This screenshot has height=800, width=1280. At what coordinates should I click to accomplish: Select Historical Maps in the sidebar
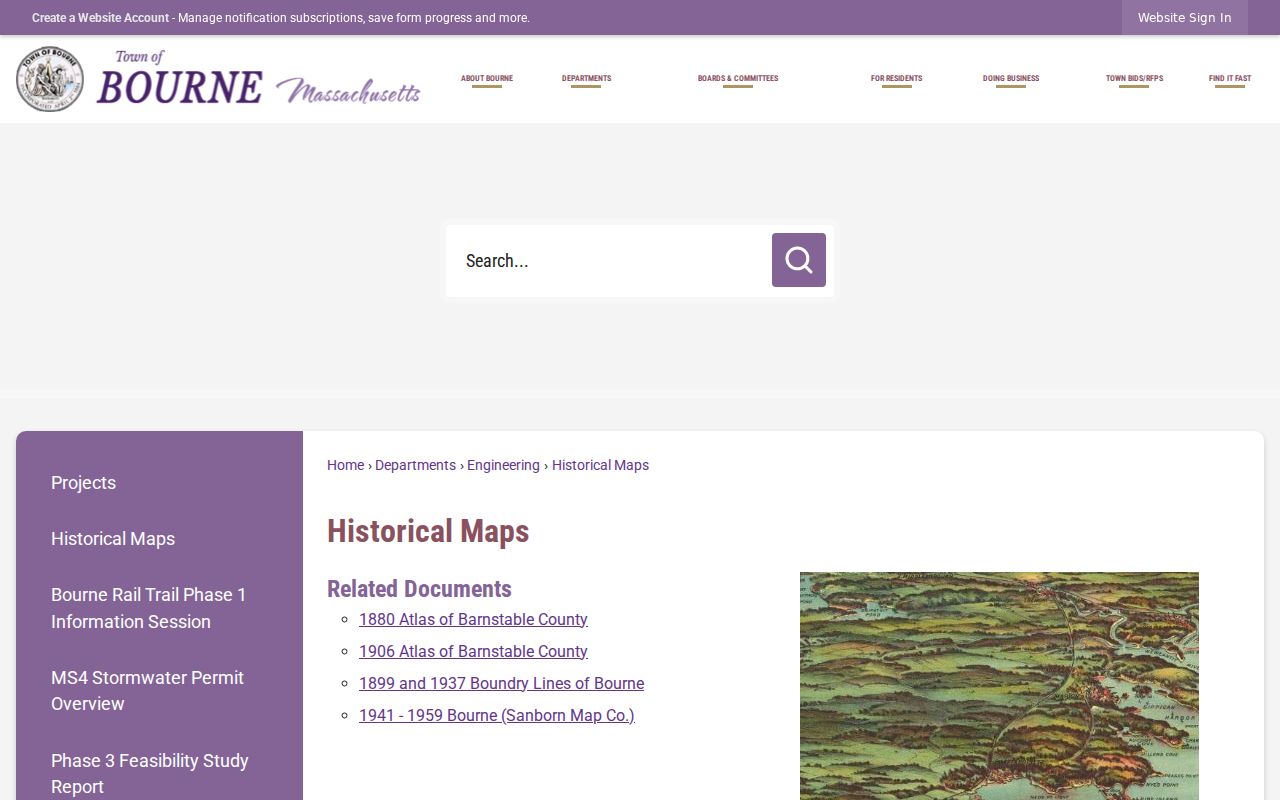(113, 539)
